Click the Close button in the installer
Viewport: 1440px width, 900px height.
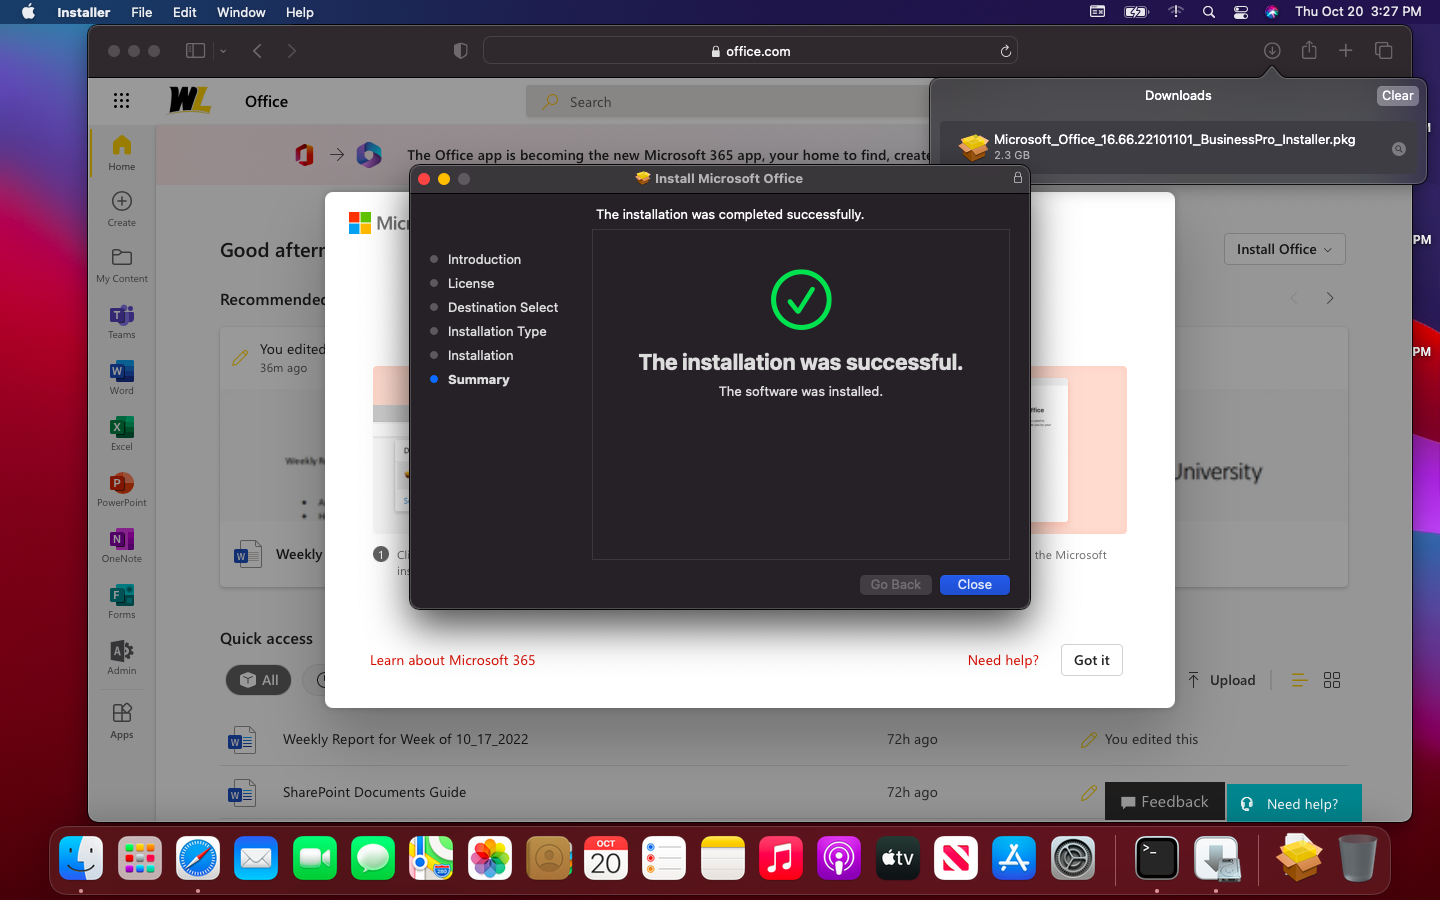click(x=974, y=585)
